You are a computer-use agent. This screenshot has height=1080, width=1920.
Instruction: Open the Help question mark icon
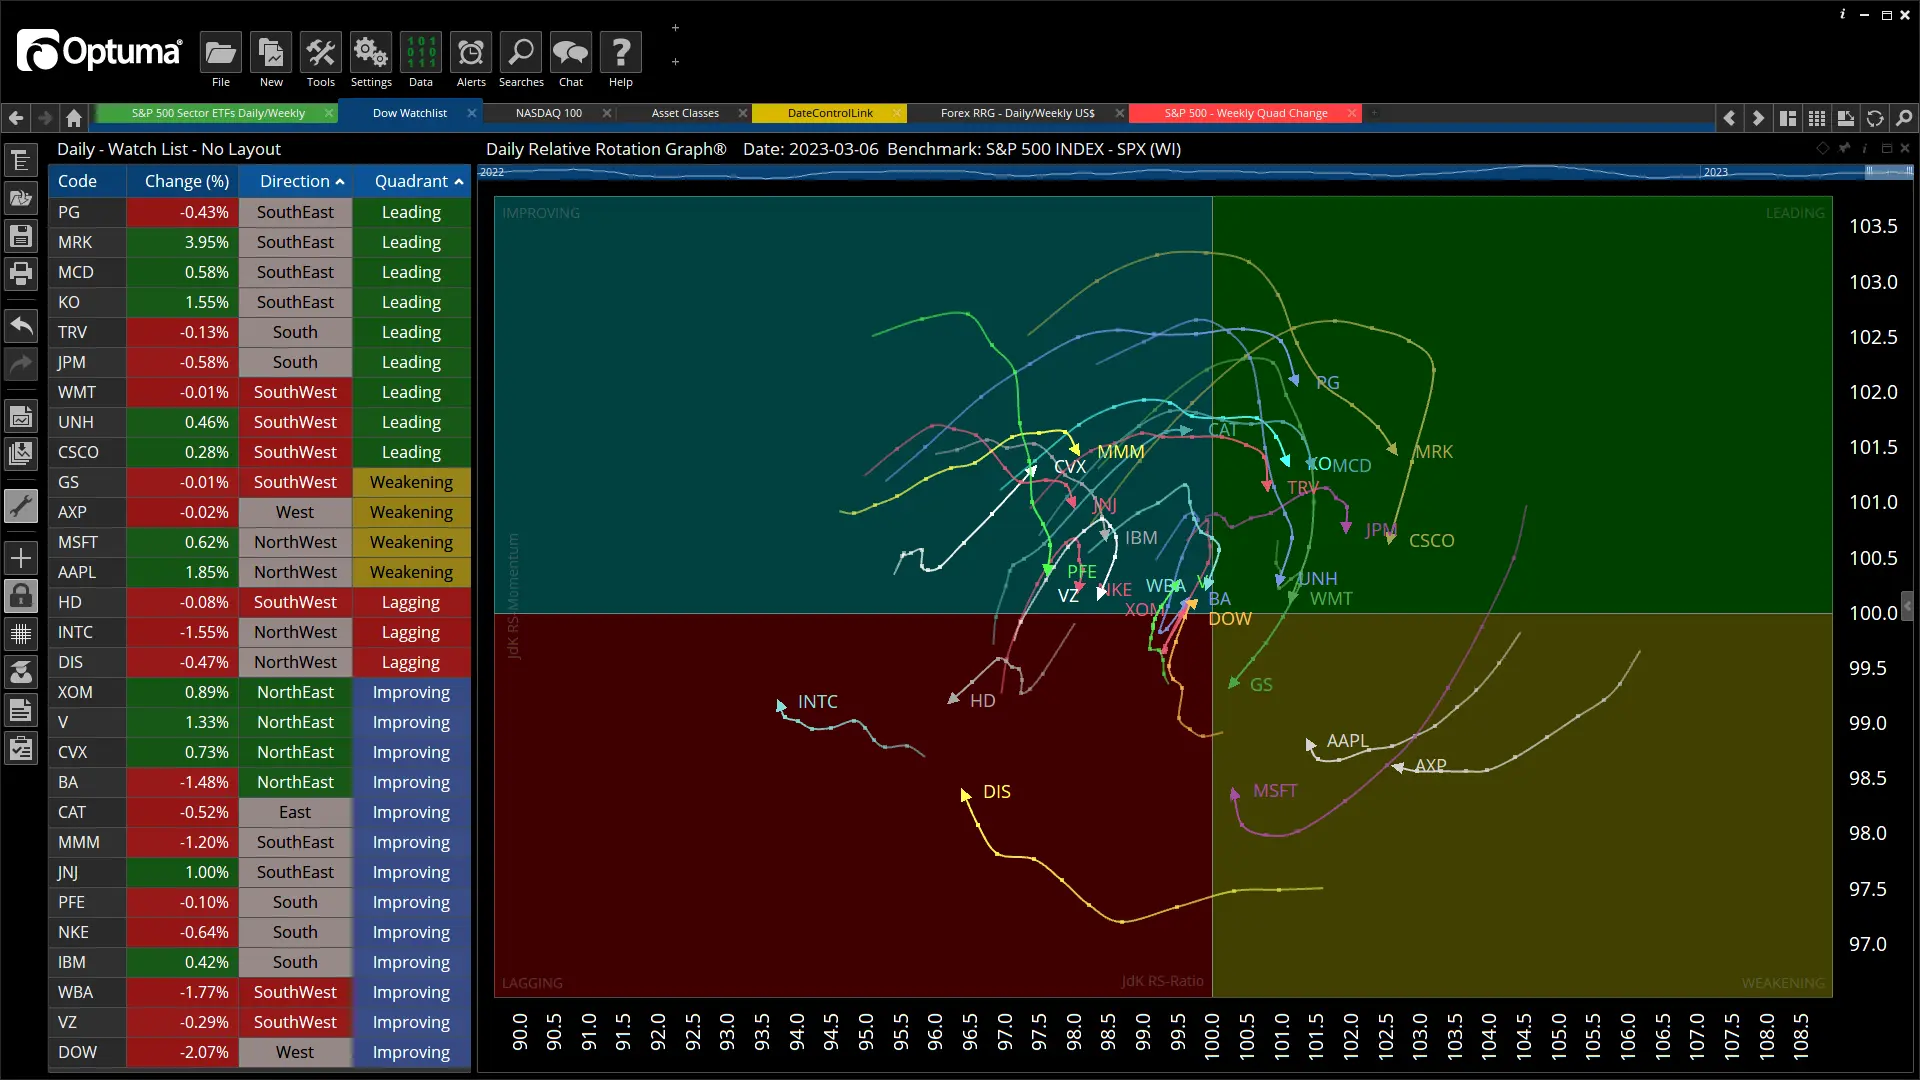click(621, 53)
